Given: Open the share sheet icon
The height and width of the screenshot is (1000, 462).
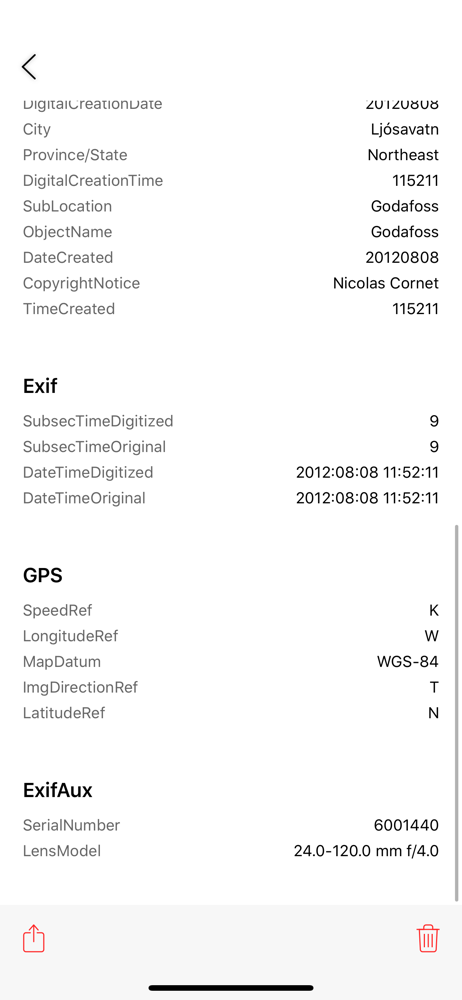Looking at the screenshot, I should pyautogui.click(x=34, y=938).
